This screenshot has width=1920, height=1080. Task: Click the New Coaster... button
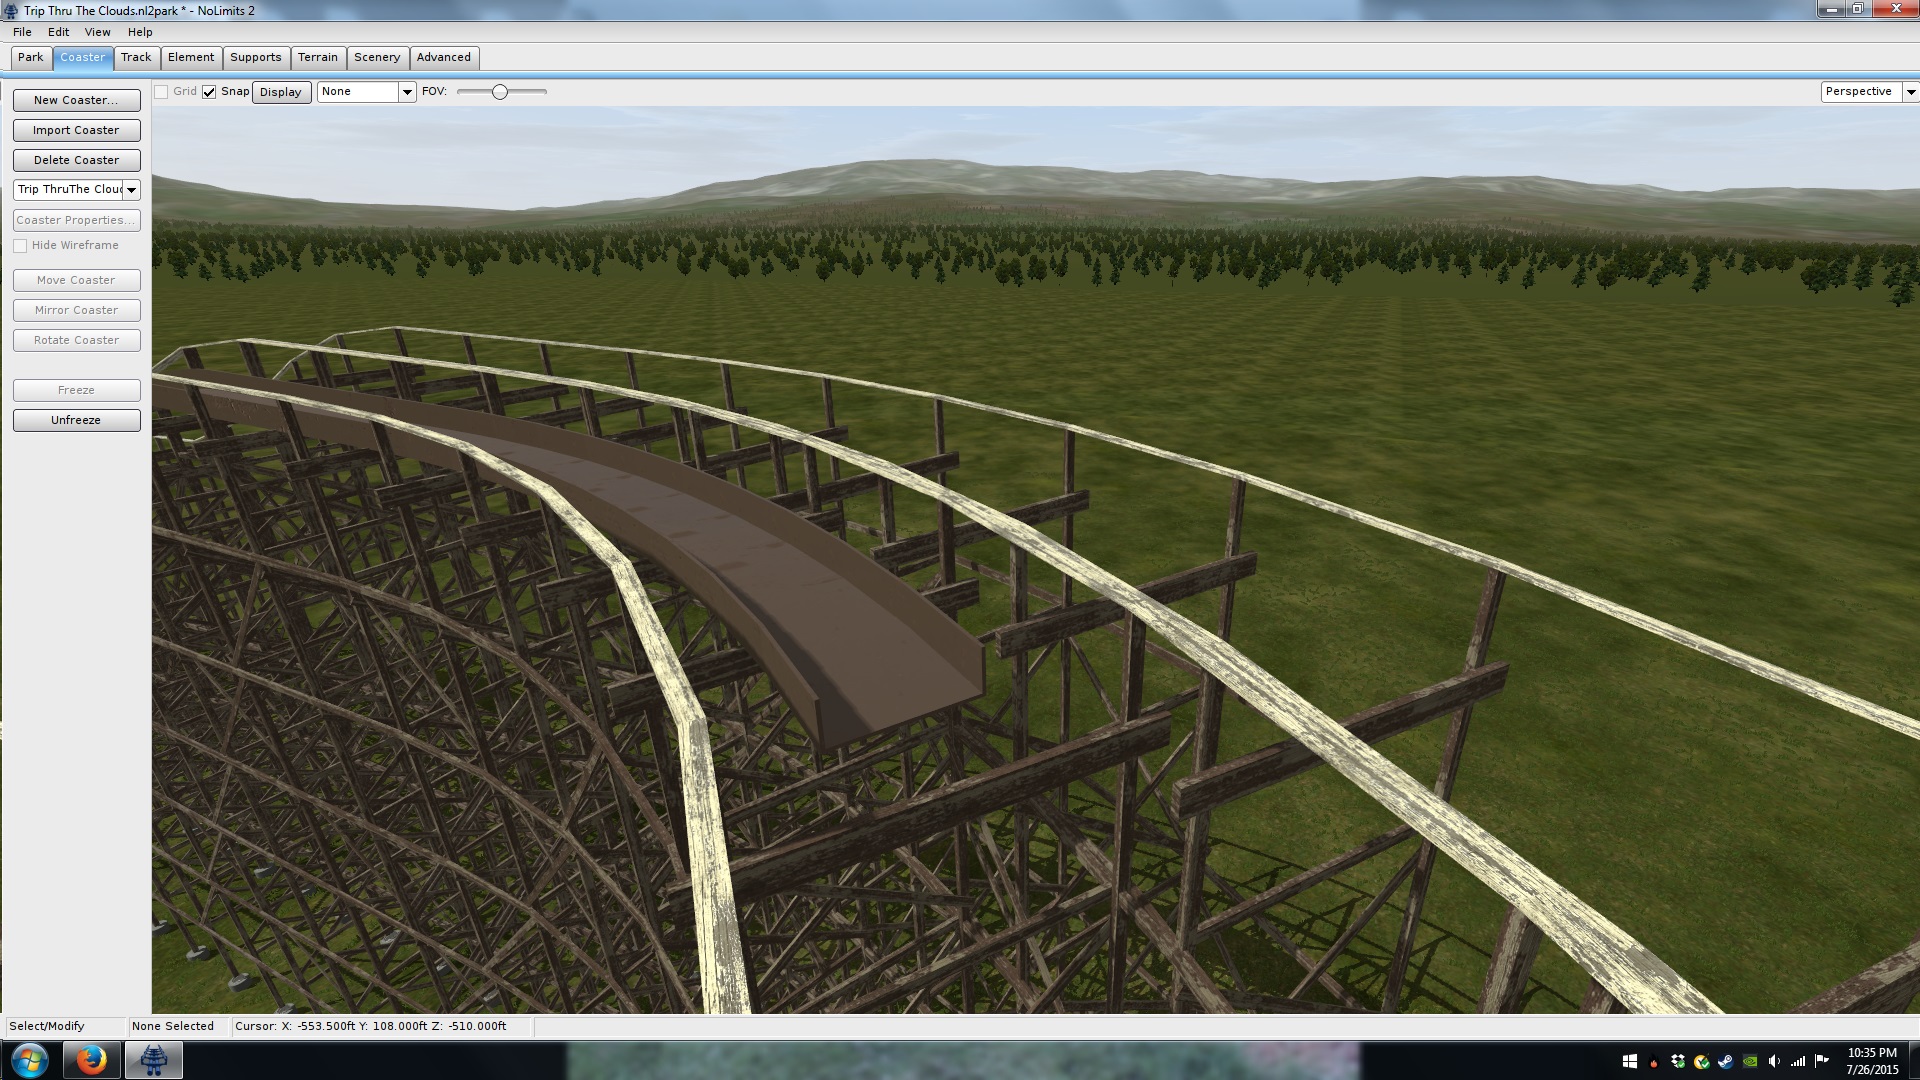point(76,100)
